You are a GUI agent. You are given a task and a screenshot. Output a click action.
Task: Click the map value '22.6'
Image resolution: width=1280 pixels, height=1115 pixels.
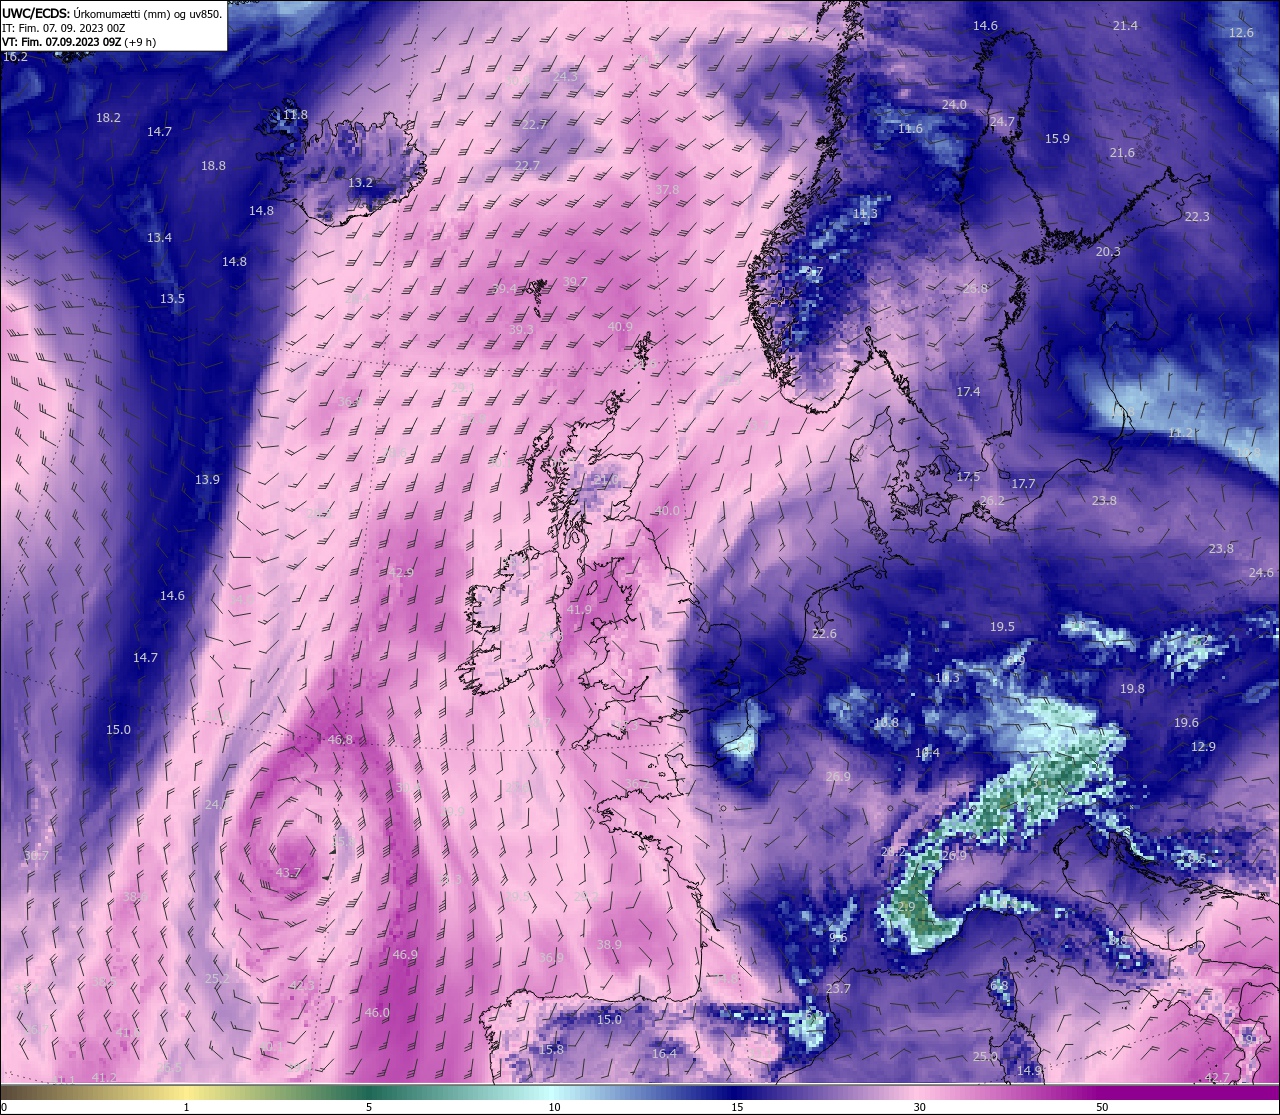pos(824,634)
